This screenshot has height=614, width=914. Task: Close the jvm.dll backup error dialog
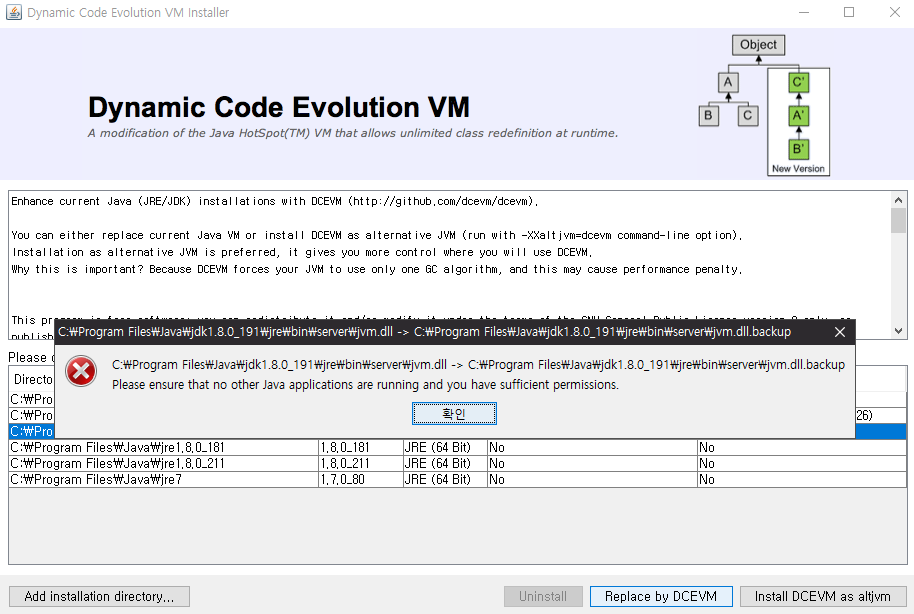coord(839,332)
